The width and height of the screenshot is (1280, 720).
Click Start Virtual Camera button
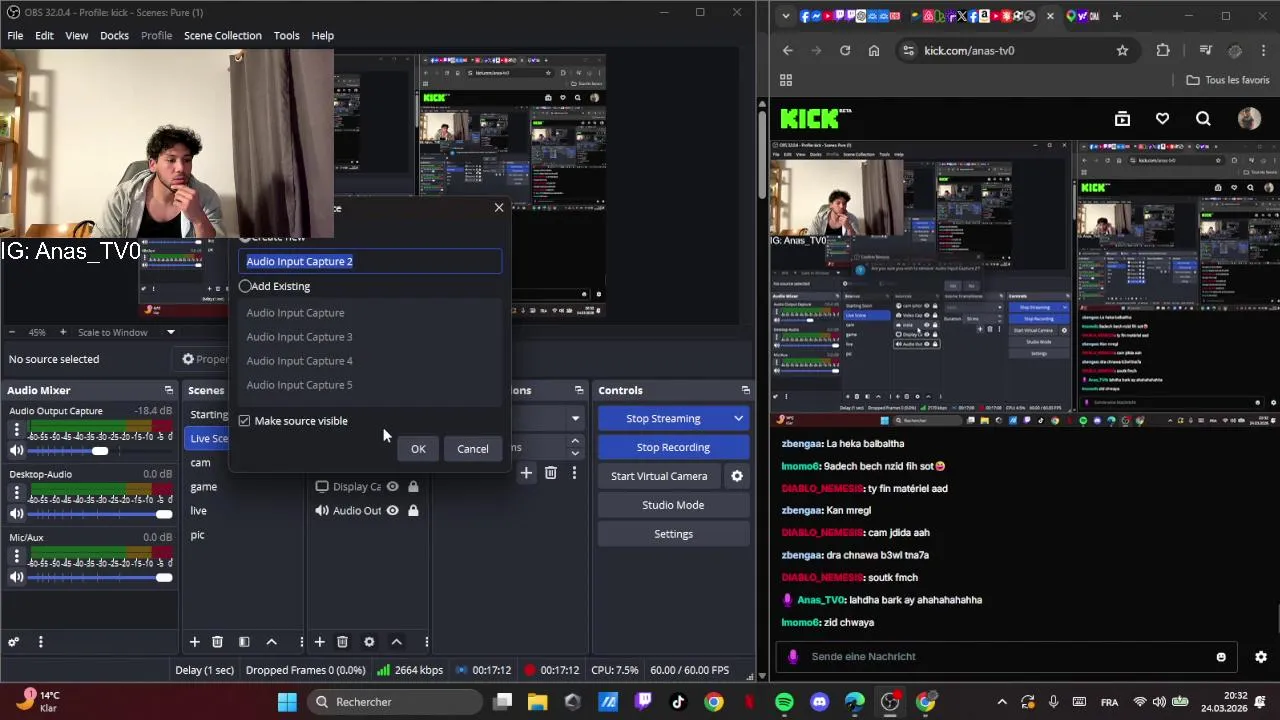659,476
